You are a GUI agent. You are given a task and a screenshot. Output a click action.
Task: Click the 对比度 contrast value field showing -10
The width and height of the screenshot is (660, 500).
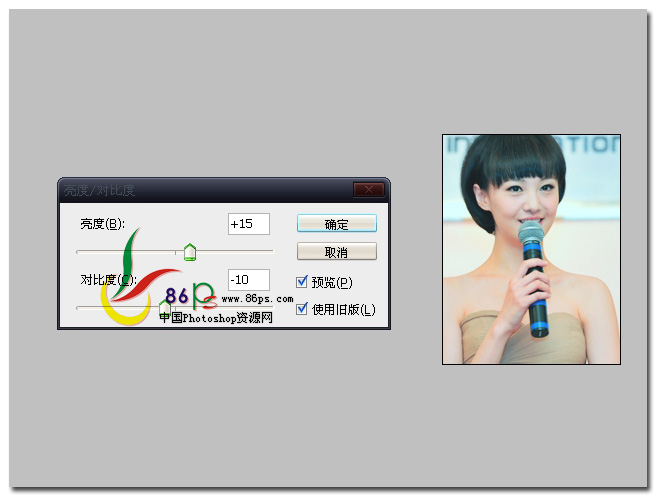249,280
